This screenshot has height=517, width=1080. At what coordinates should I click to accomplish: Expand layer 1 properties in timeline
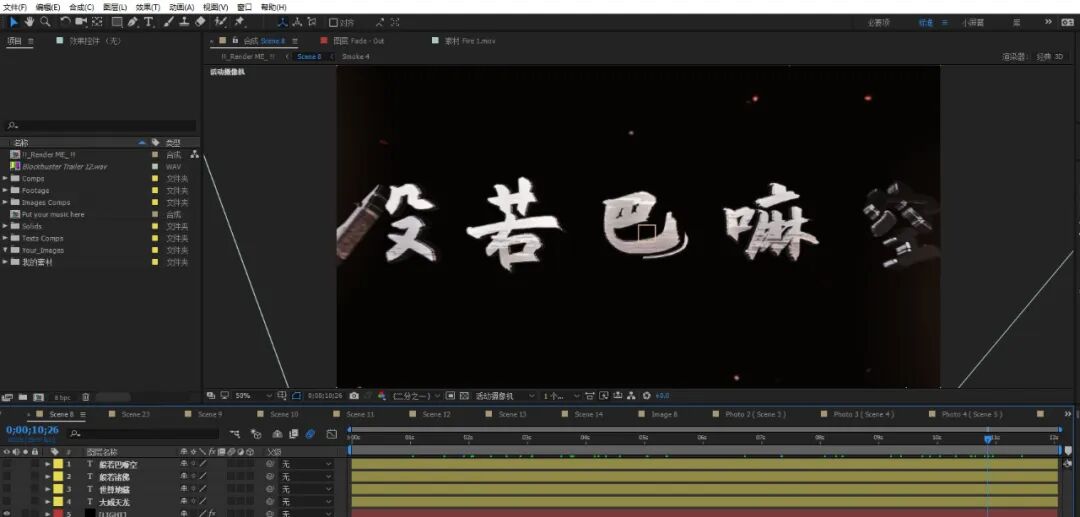point(48,465)
